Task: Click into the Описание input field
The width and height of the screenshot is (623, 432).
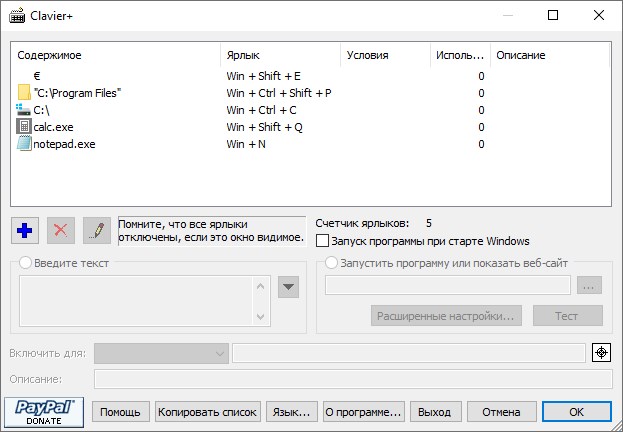Action: (352, 379)
